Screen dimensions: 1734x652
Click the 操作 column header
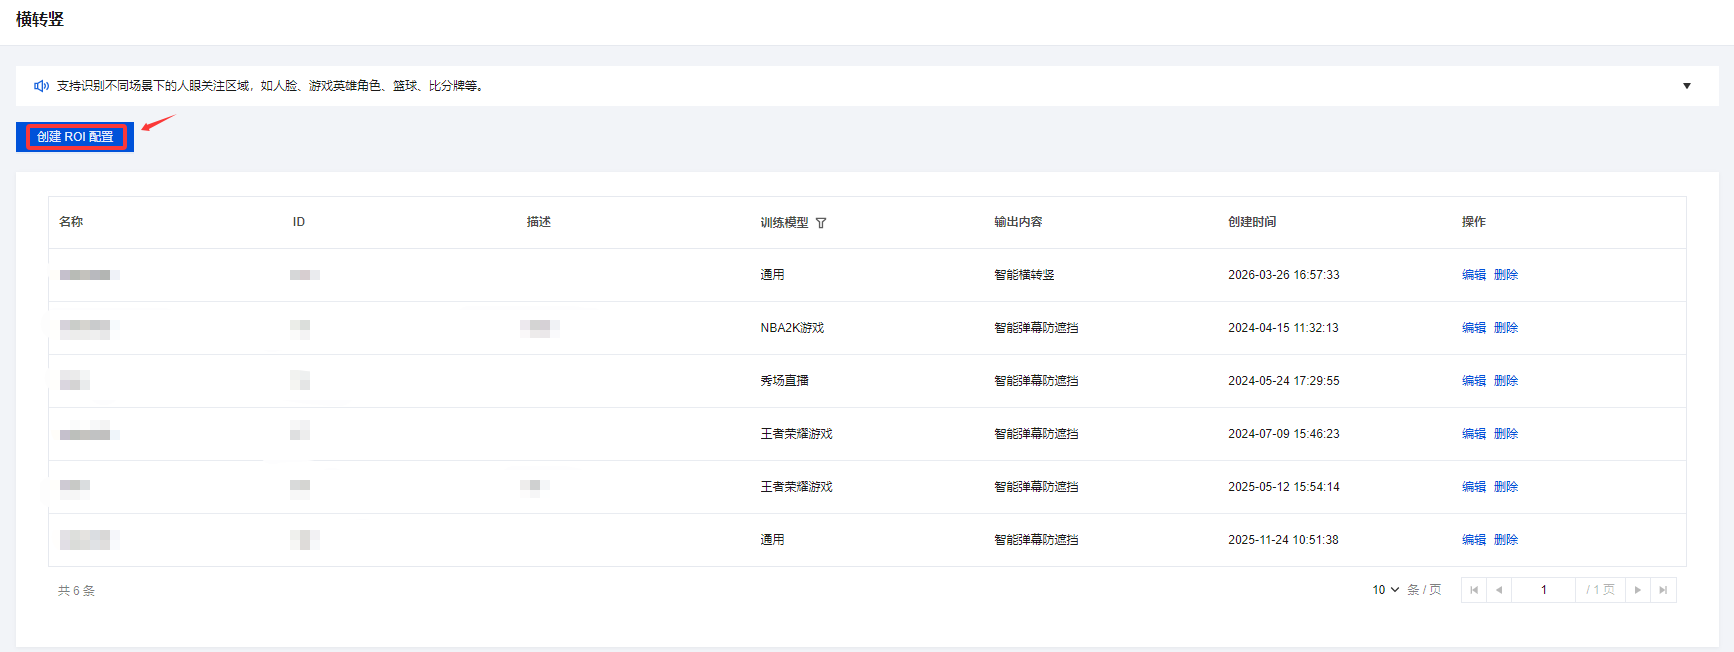(1474, 222)
